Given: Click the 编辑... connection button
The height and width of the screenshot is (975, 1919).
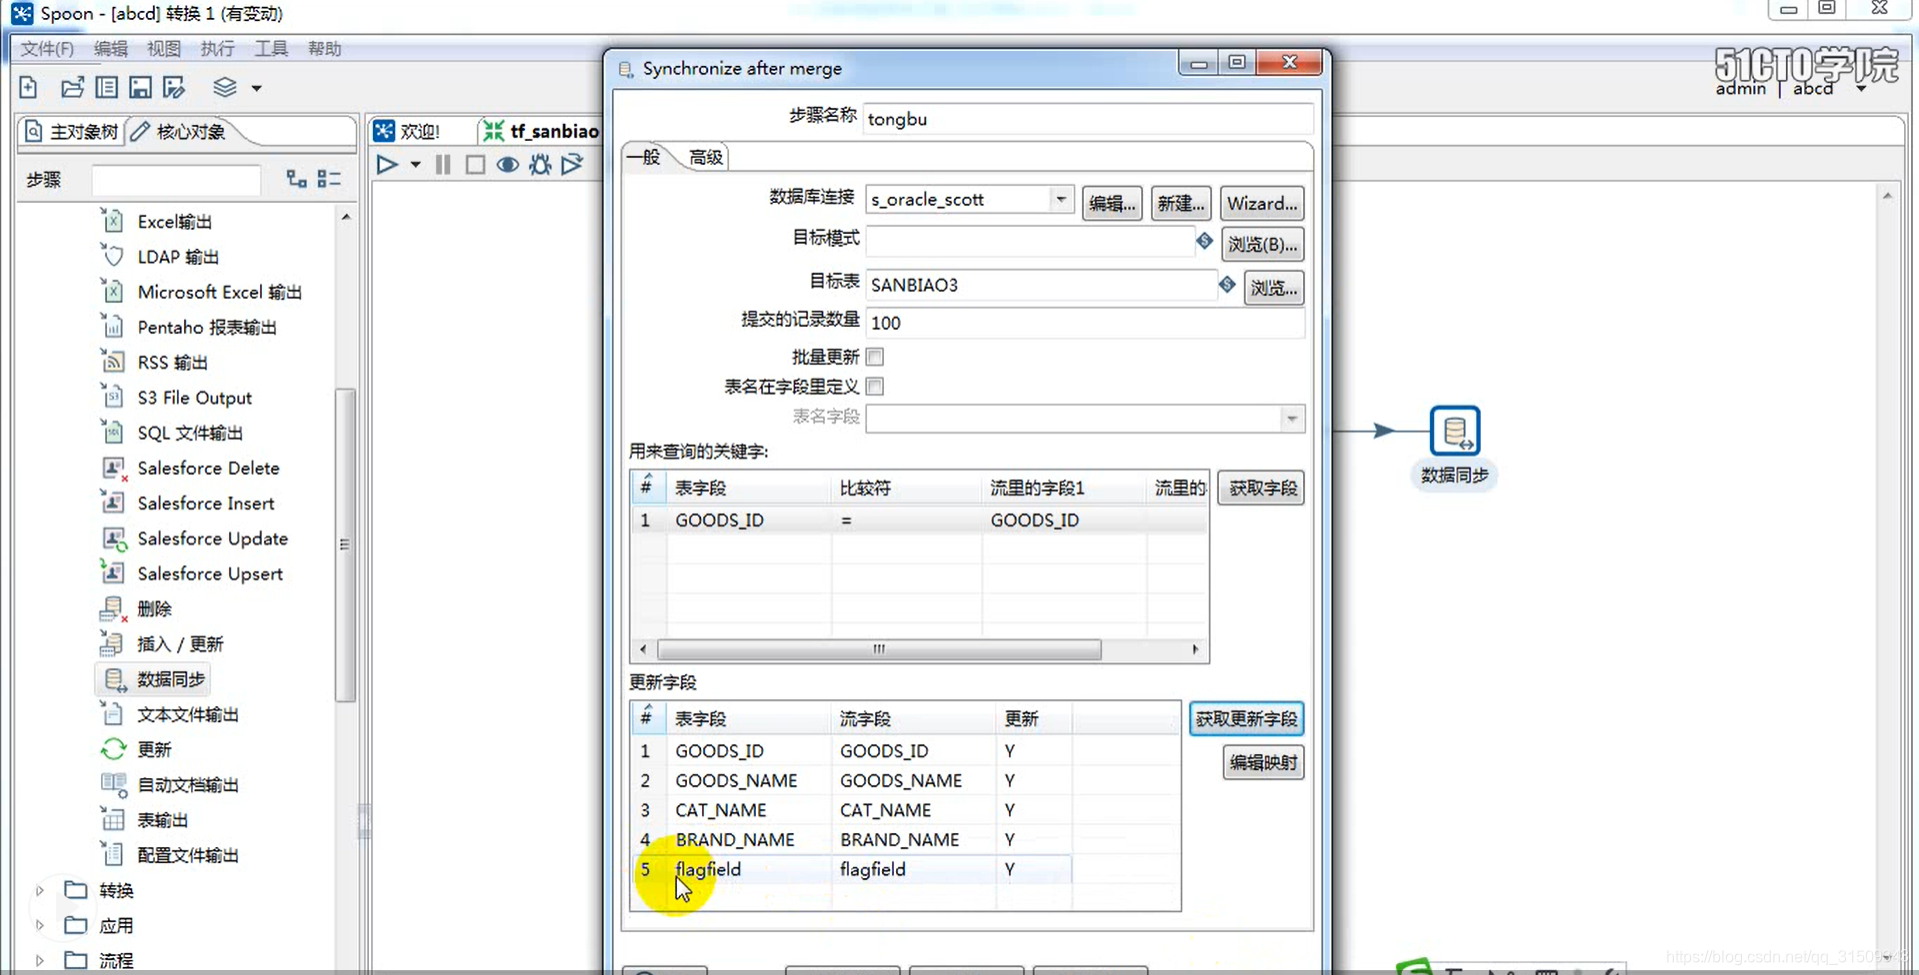Looking at the screenshot, I should 1112,204.
